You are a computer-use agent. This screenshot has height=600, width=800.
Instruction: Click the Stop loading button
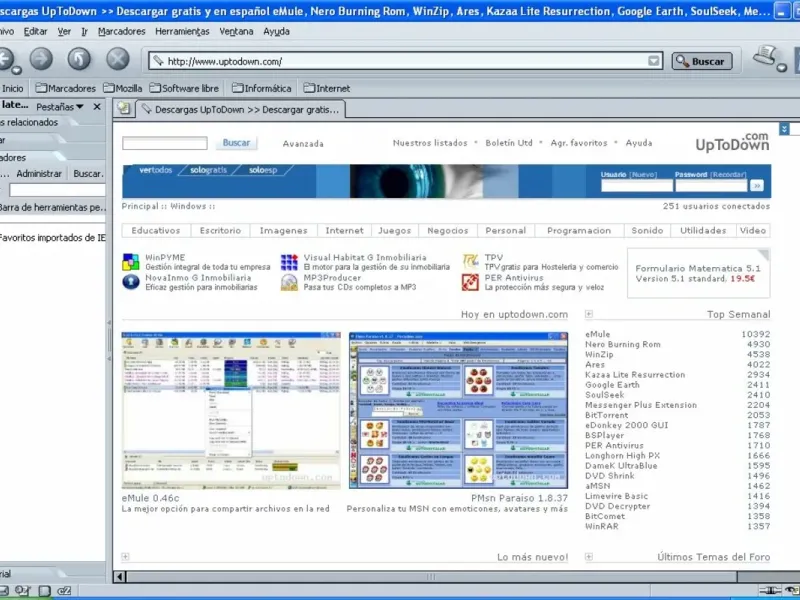click(118, 59)
